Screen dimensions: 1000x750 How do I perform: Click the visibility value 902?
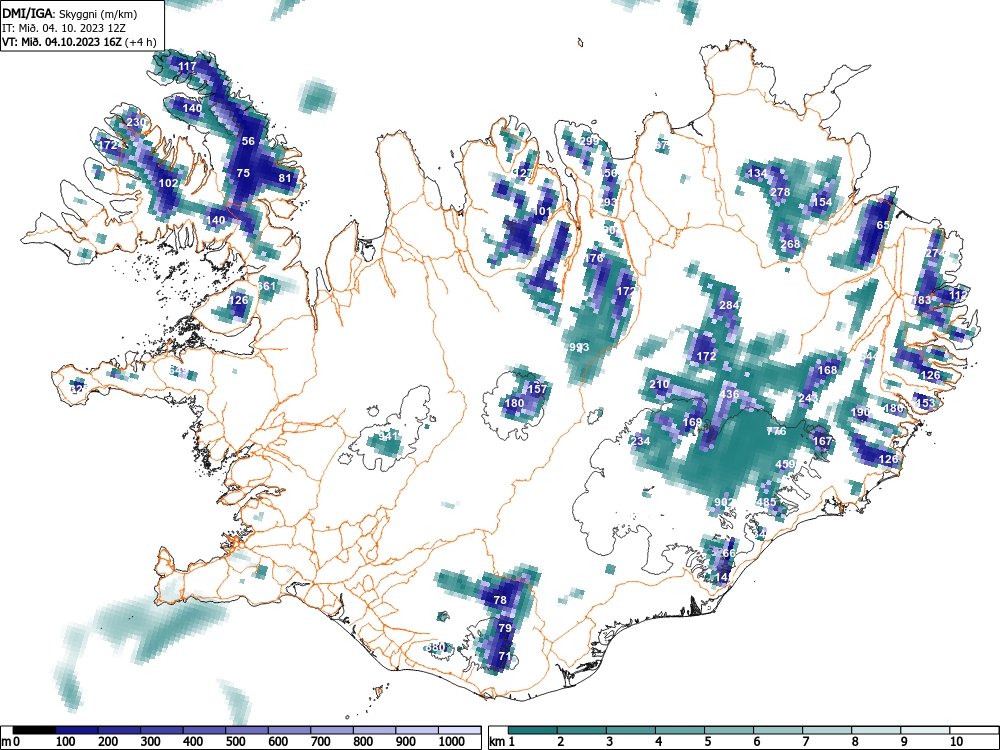point(724,502)
